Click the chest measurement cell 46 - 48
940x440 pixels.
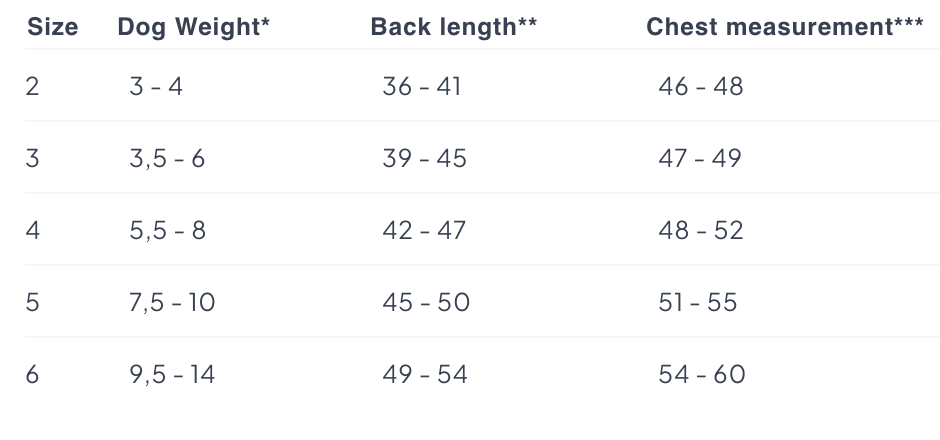point(701,86)
